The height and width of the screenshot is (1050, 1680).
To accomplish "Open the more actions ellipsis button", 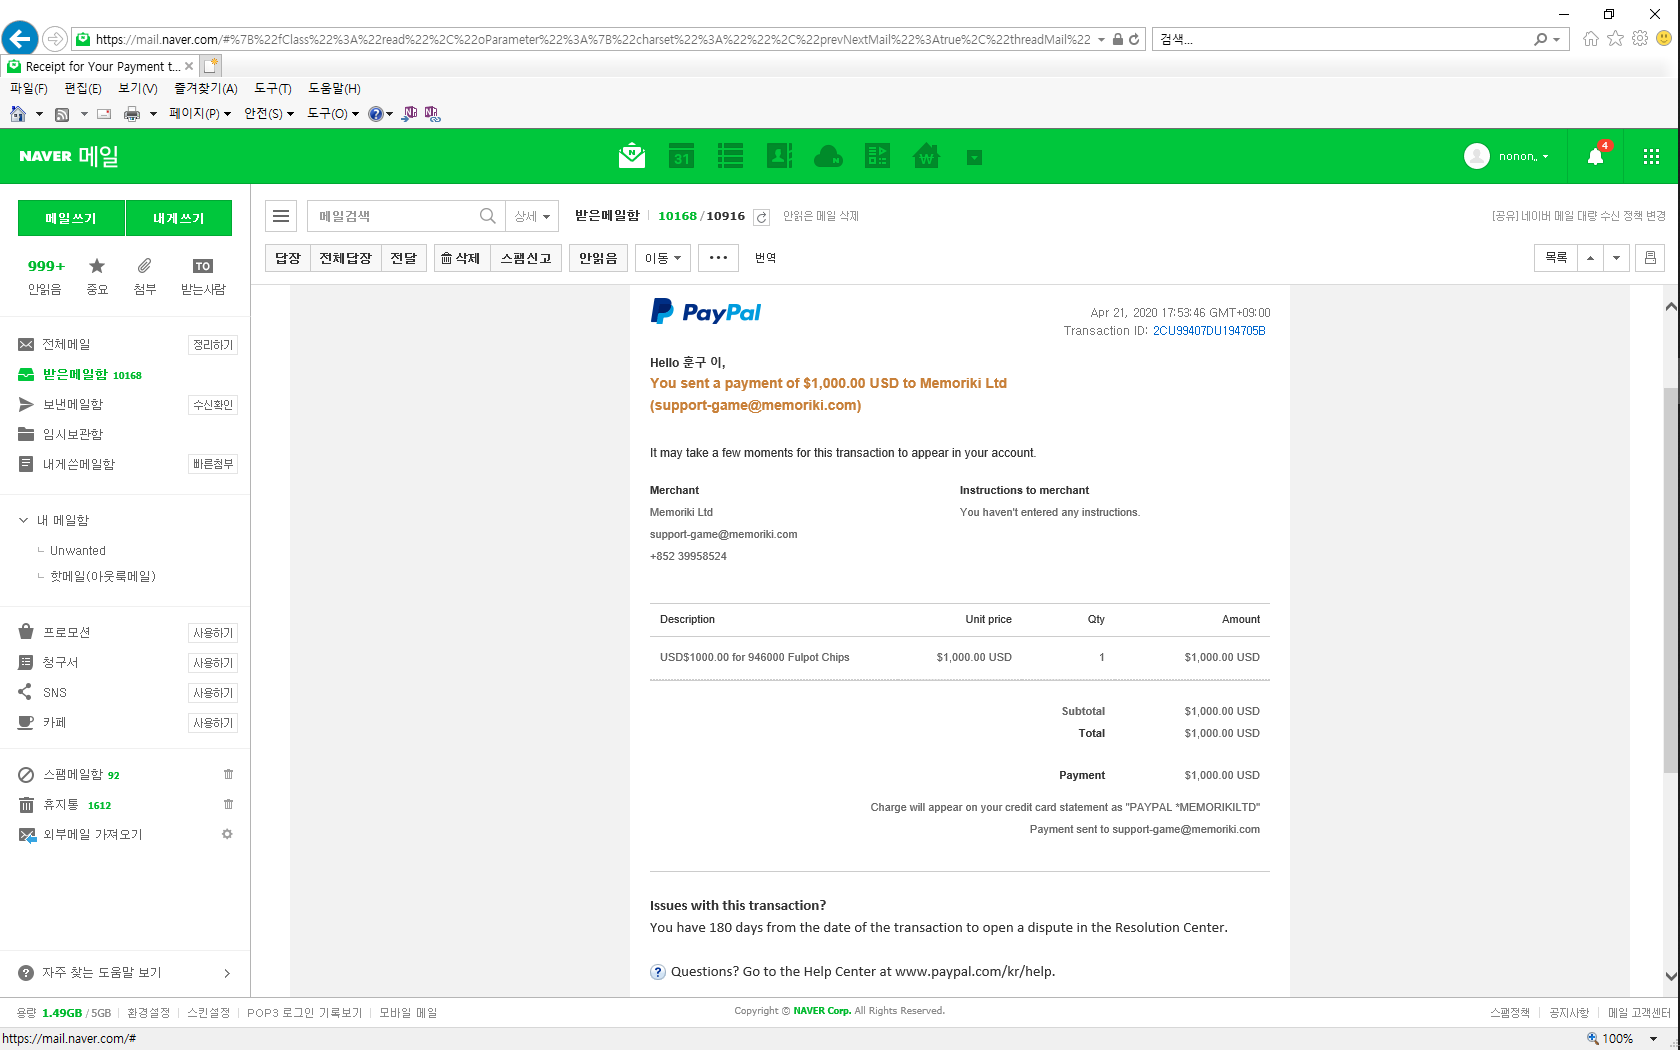I will point(718,258).
